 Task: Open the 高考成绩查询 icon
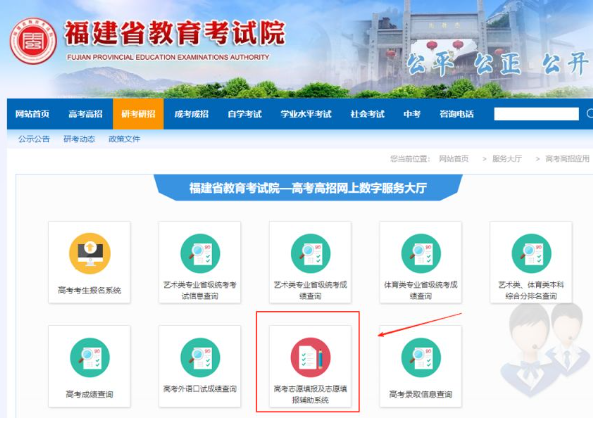[90, 357]
